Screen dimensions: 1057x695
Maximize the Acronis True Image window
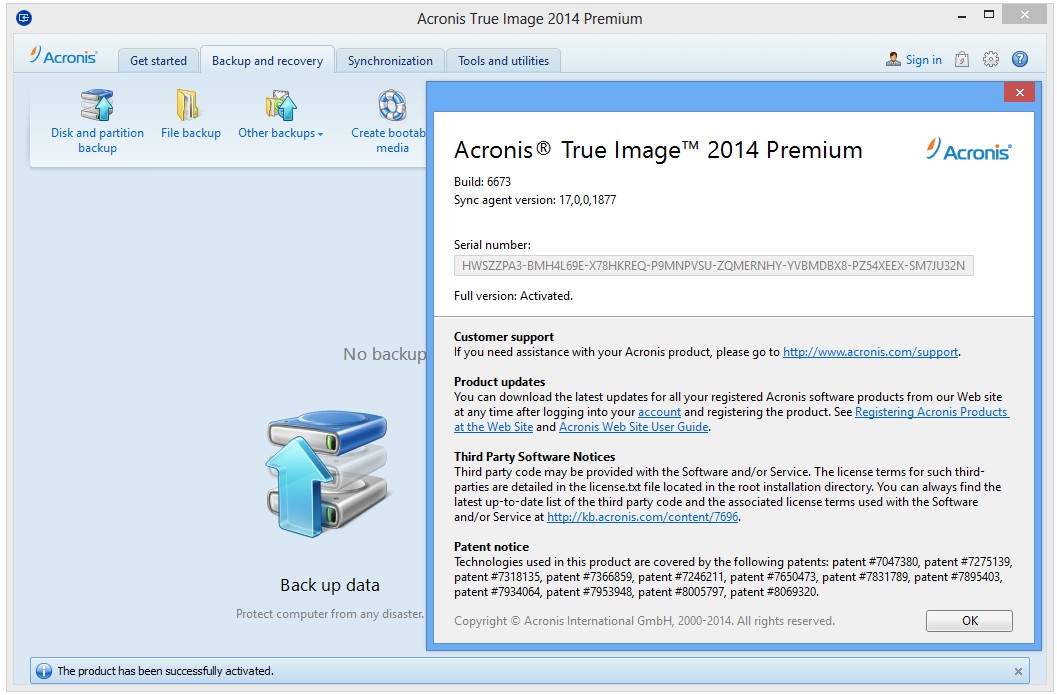[989, 15]
